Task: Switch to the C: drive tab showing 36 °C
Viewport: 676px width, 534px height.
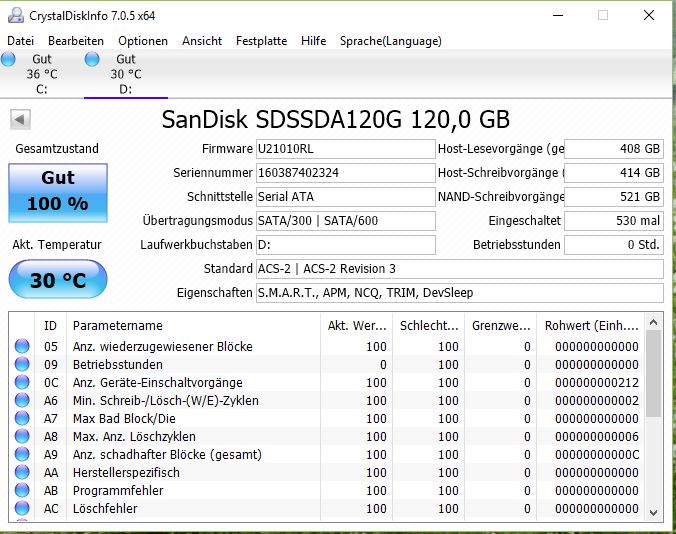Action: click(42, 74)
